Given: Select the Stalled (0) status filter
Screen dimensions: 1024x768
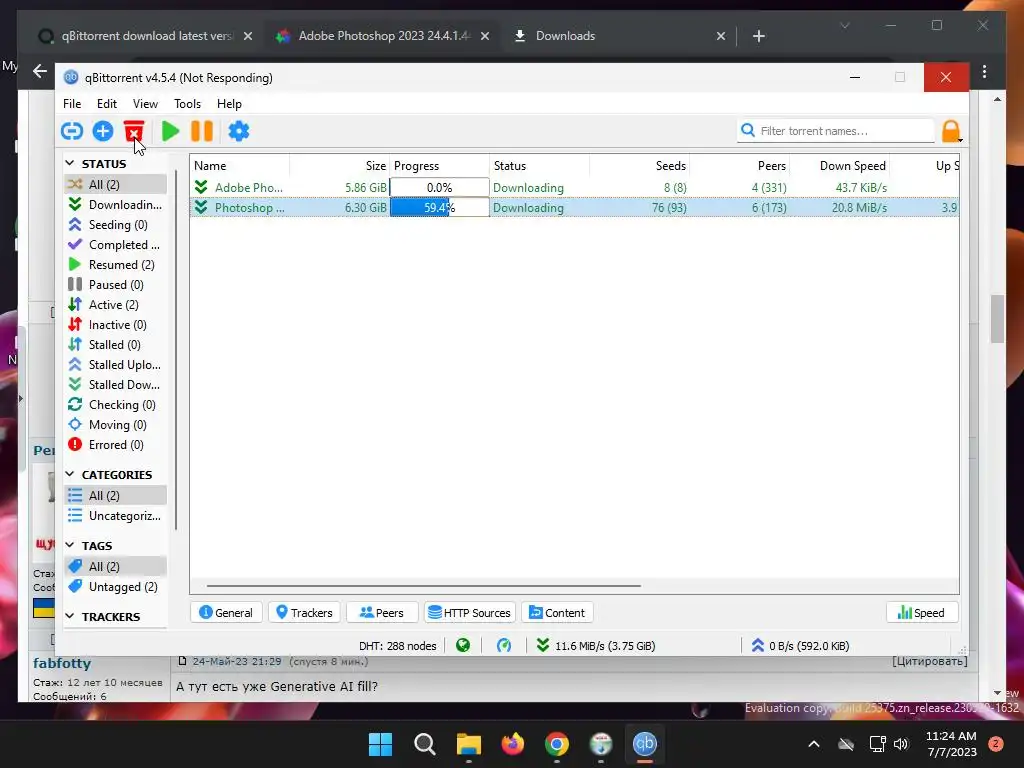Looking at the screenshot, I should [x=115, y=345].
